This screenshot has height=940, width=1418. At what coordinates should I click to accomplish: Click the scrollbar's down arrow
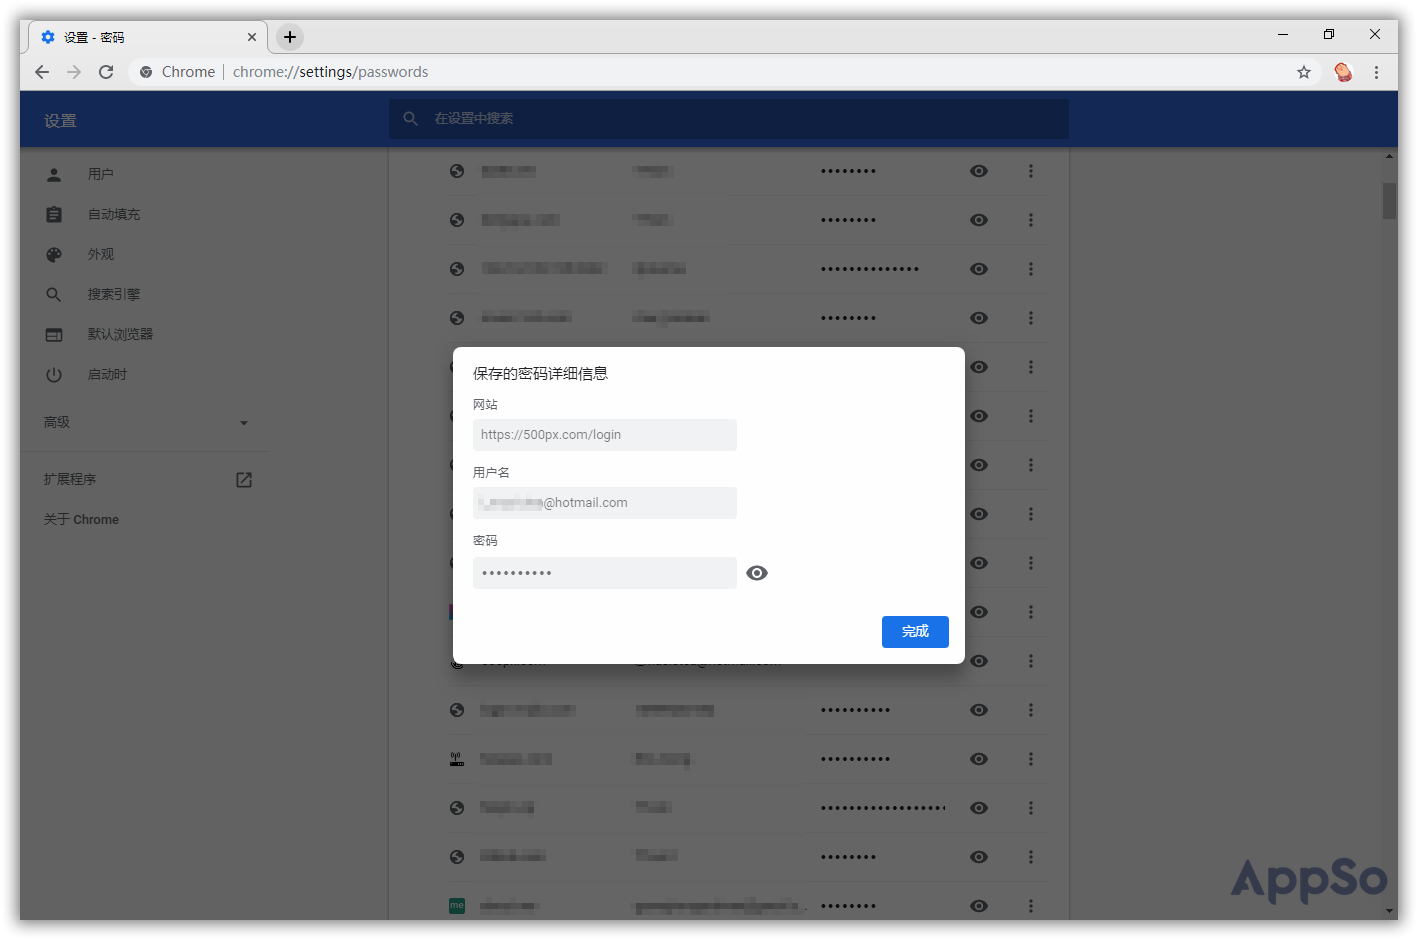(x=1389, y=911)
